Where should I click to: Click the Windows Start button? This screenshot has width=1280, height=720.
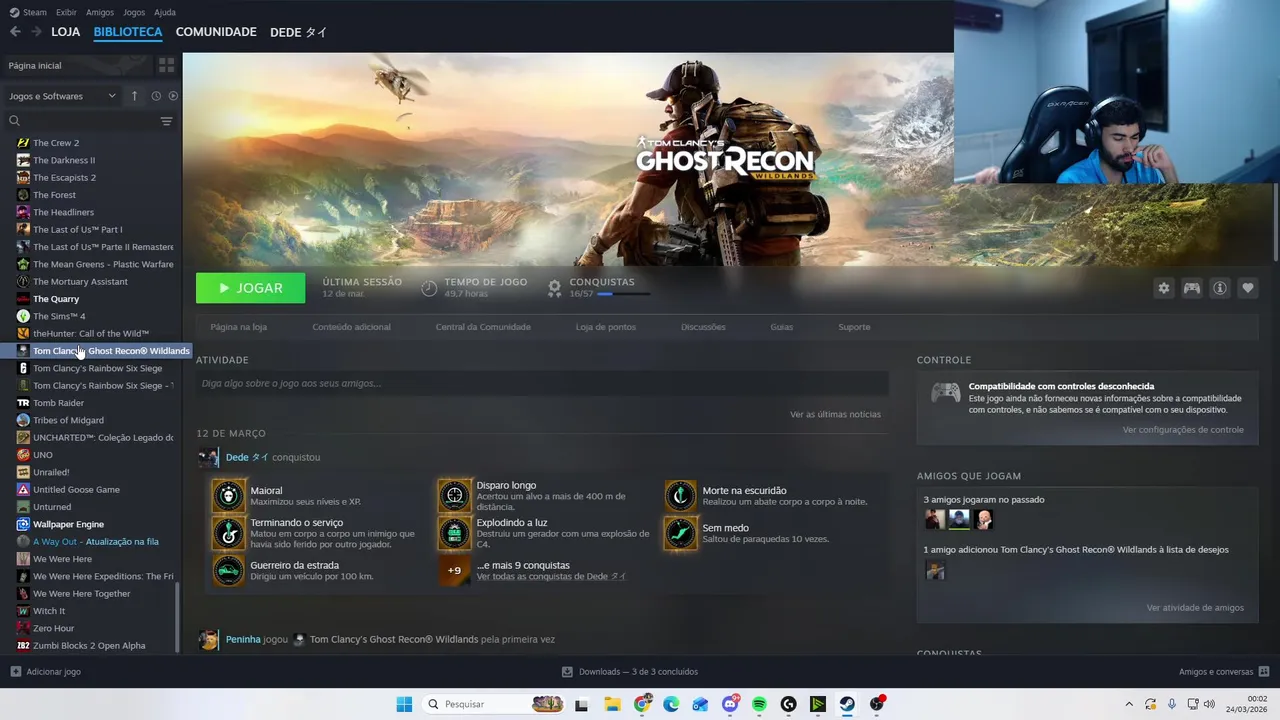pos(404,704)
